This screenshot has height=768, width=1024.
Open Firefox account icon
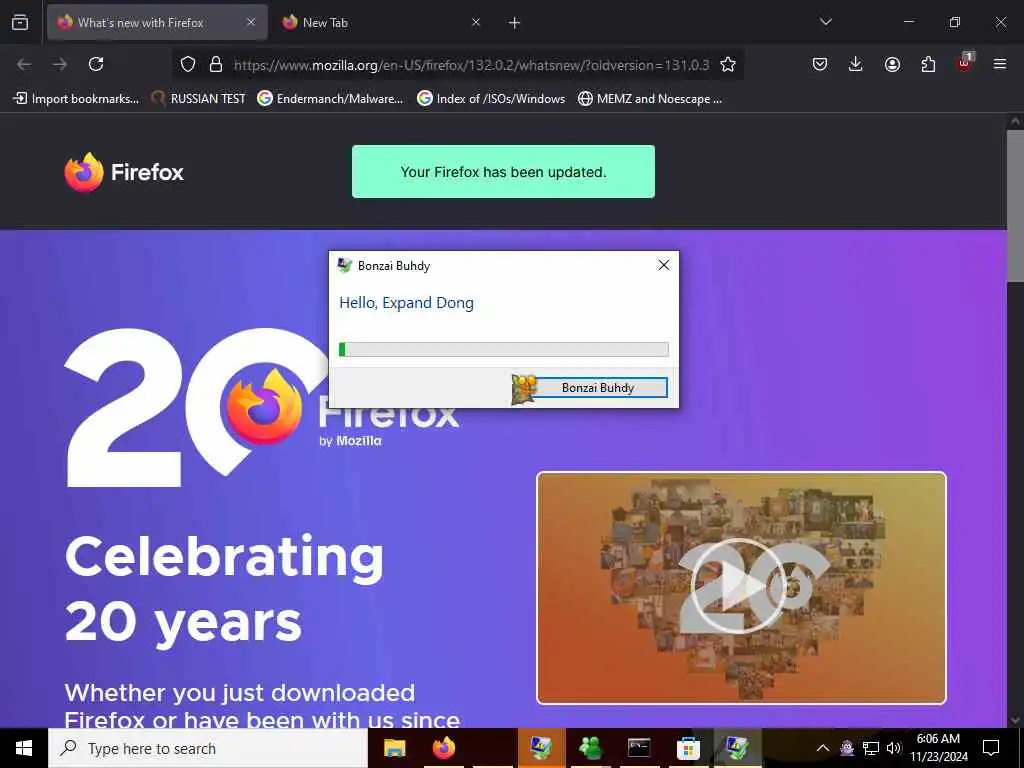pos(892,64)
